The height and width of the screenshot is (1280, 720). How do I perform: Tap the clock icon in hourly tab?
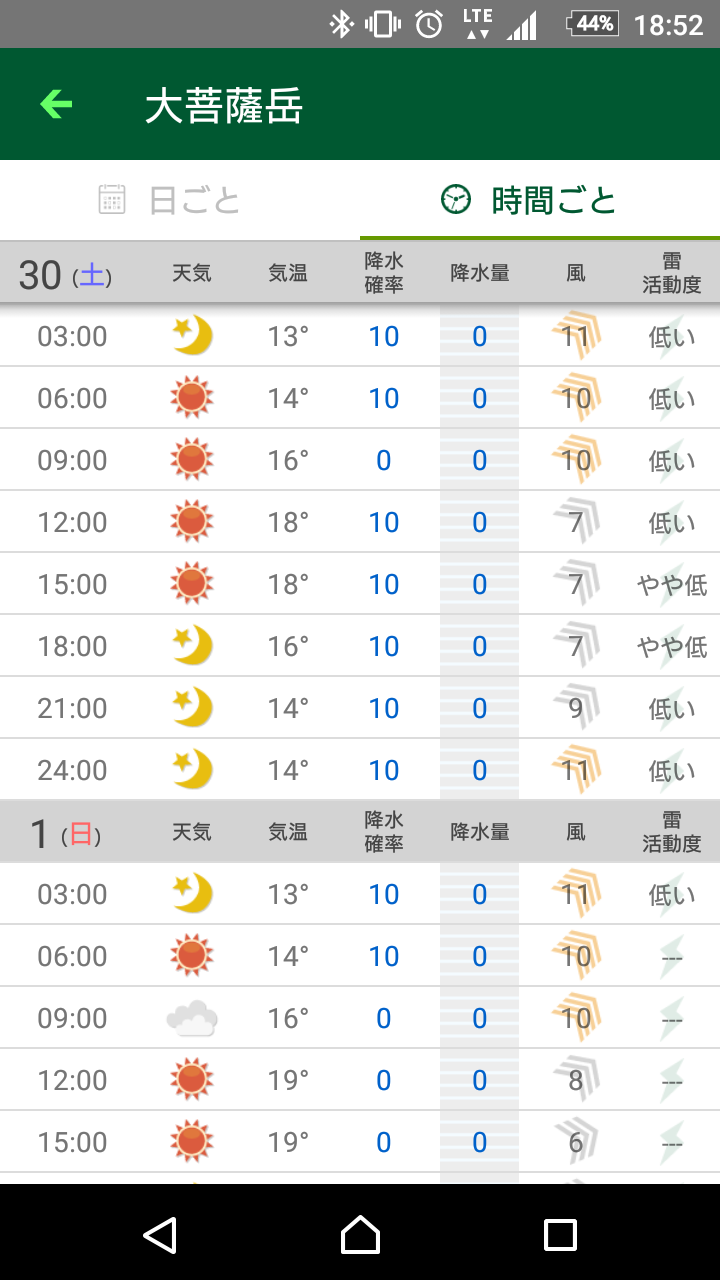455,200
